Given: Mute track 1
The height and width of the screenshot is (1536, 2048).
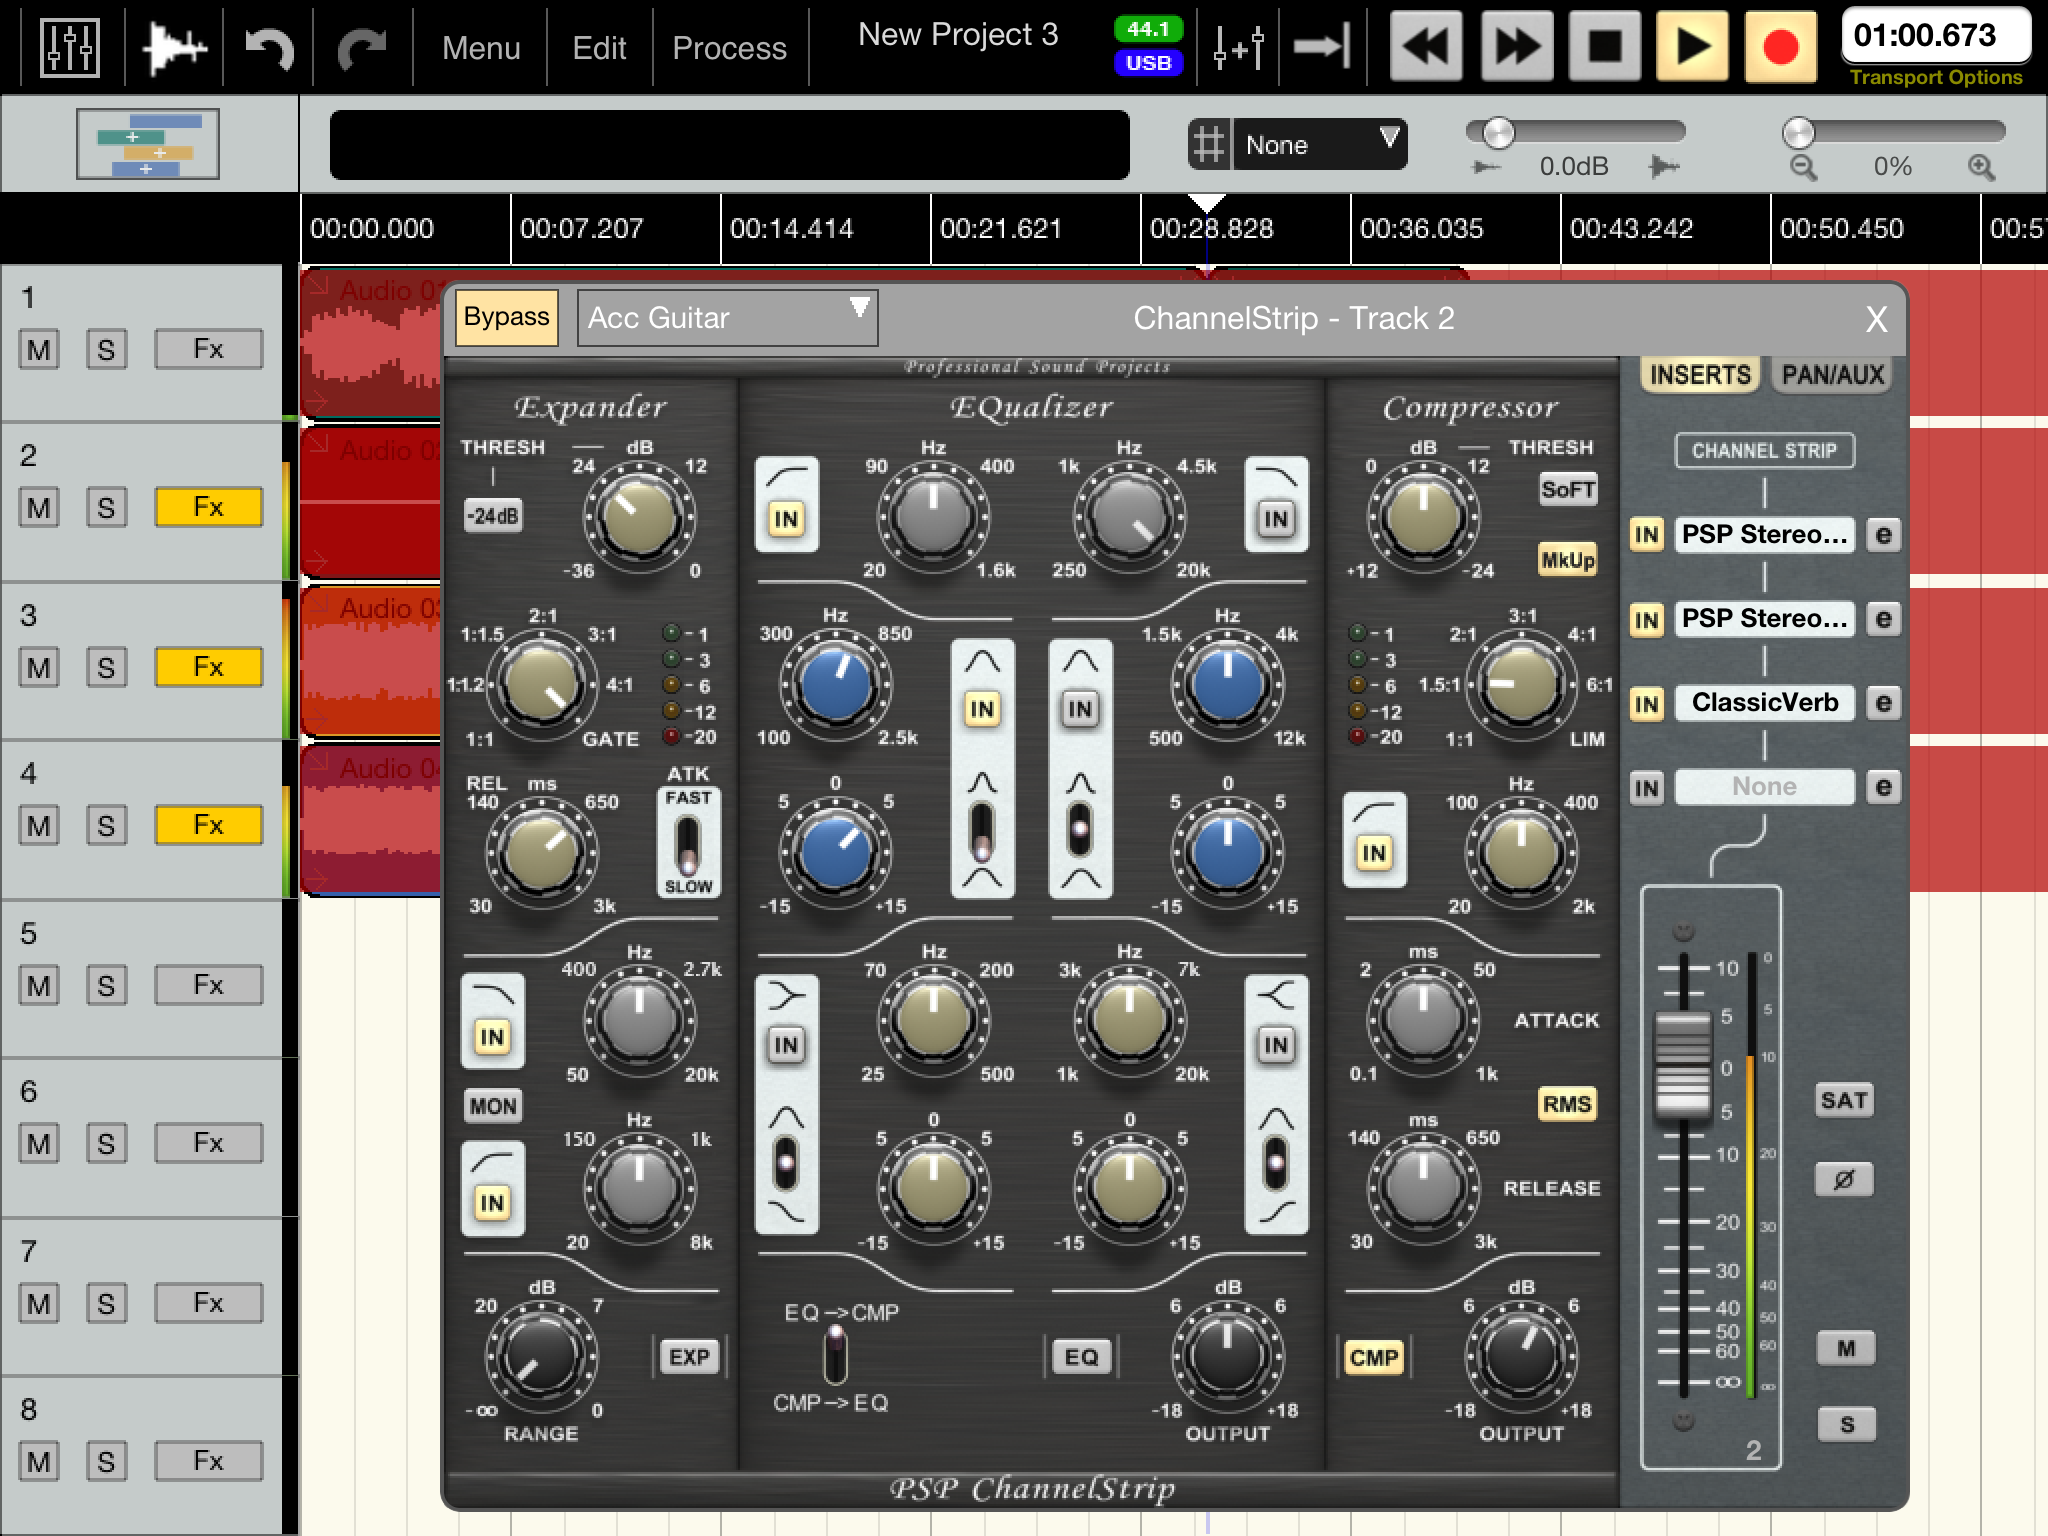Looking at the screenshot, I should [39, 350].
